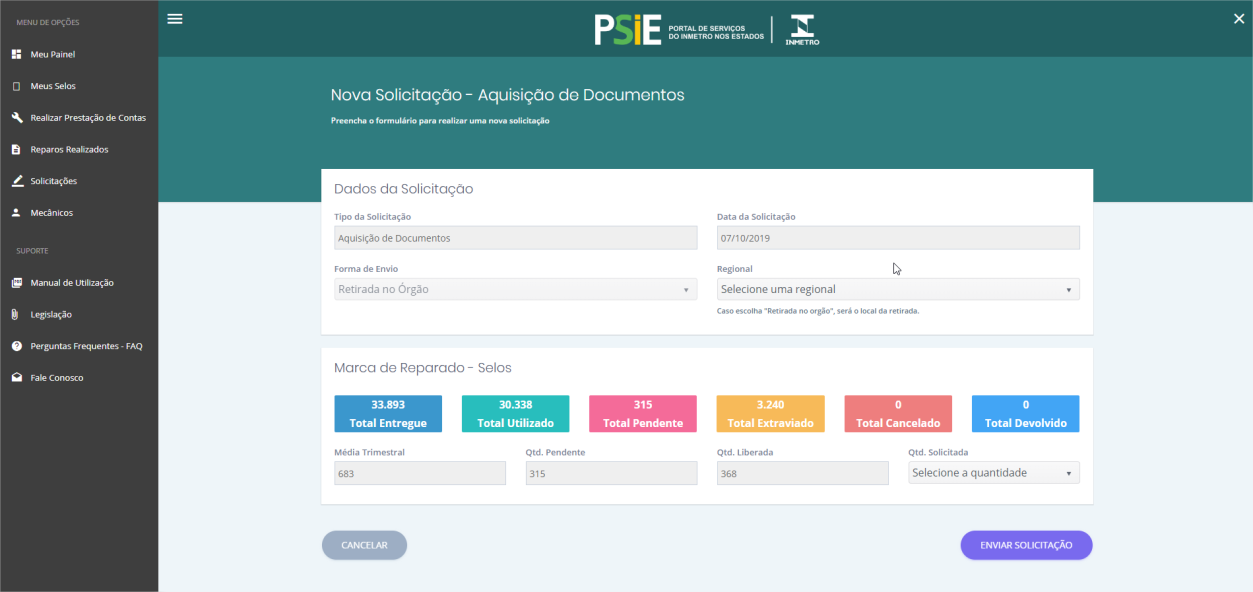Close the page with the X icon
The width and height of the screenshot is (1253, 592).
tap(1239, 18)
